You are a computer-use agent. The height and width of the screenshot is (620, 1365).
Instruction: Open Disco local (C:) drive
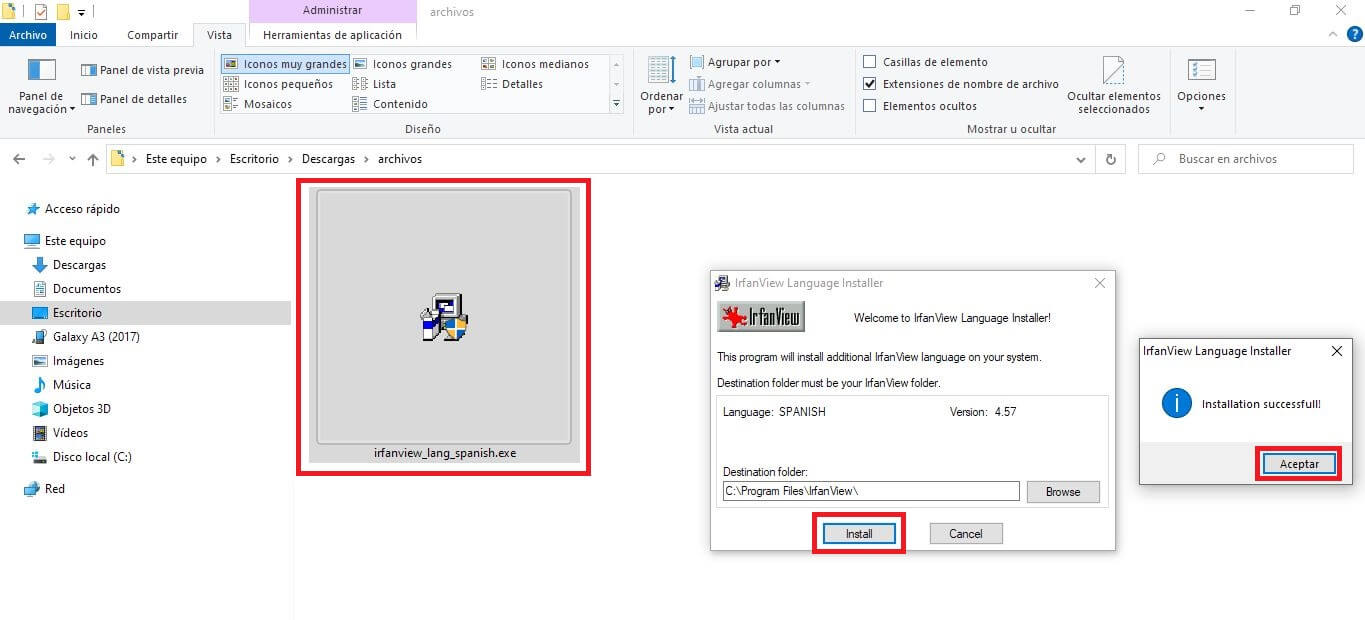tap(92, 457)
